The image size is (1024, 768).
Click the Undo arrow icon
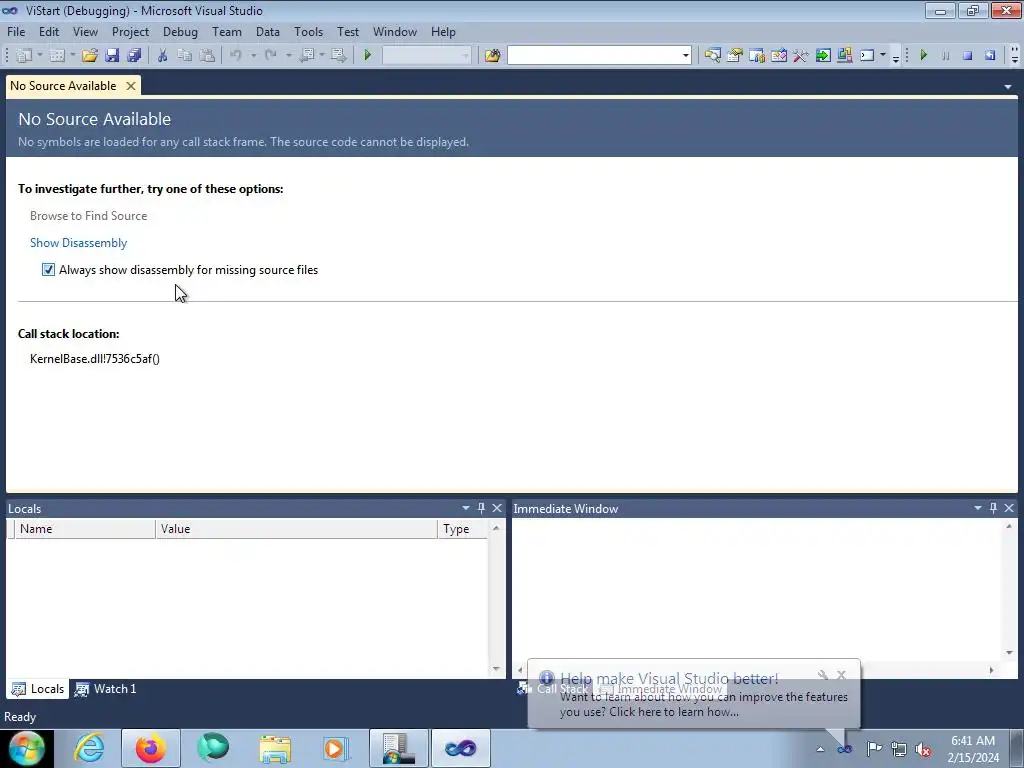pos(236,56)
